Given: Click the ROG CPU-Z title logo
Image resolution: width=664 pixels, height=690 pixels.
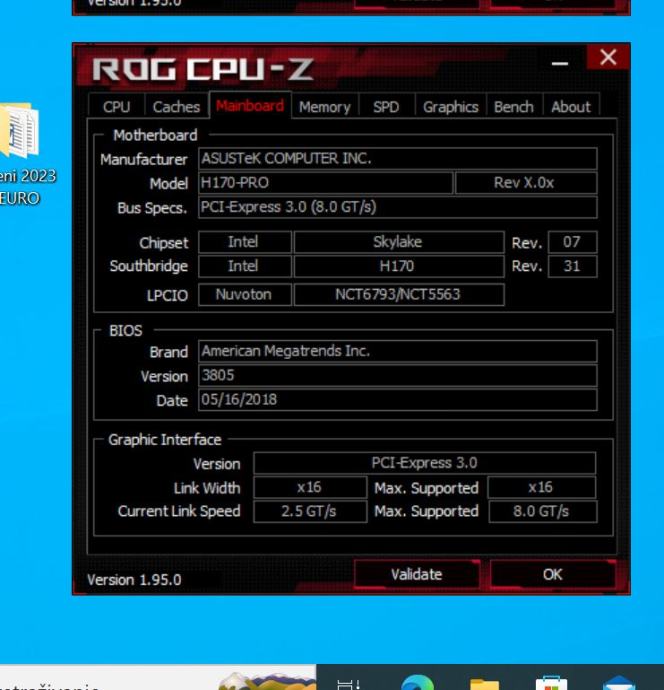Looking at the screenshot, I should 203,70.
